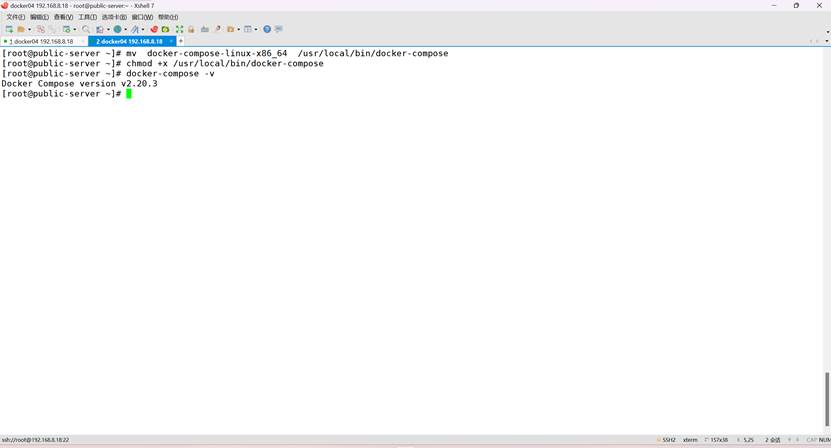
Task: Close the active tab 2 docker04
Action: click(x=171, y=41)
